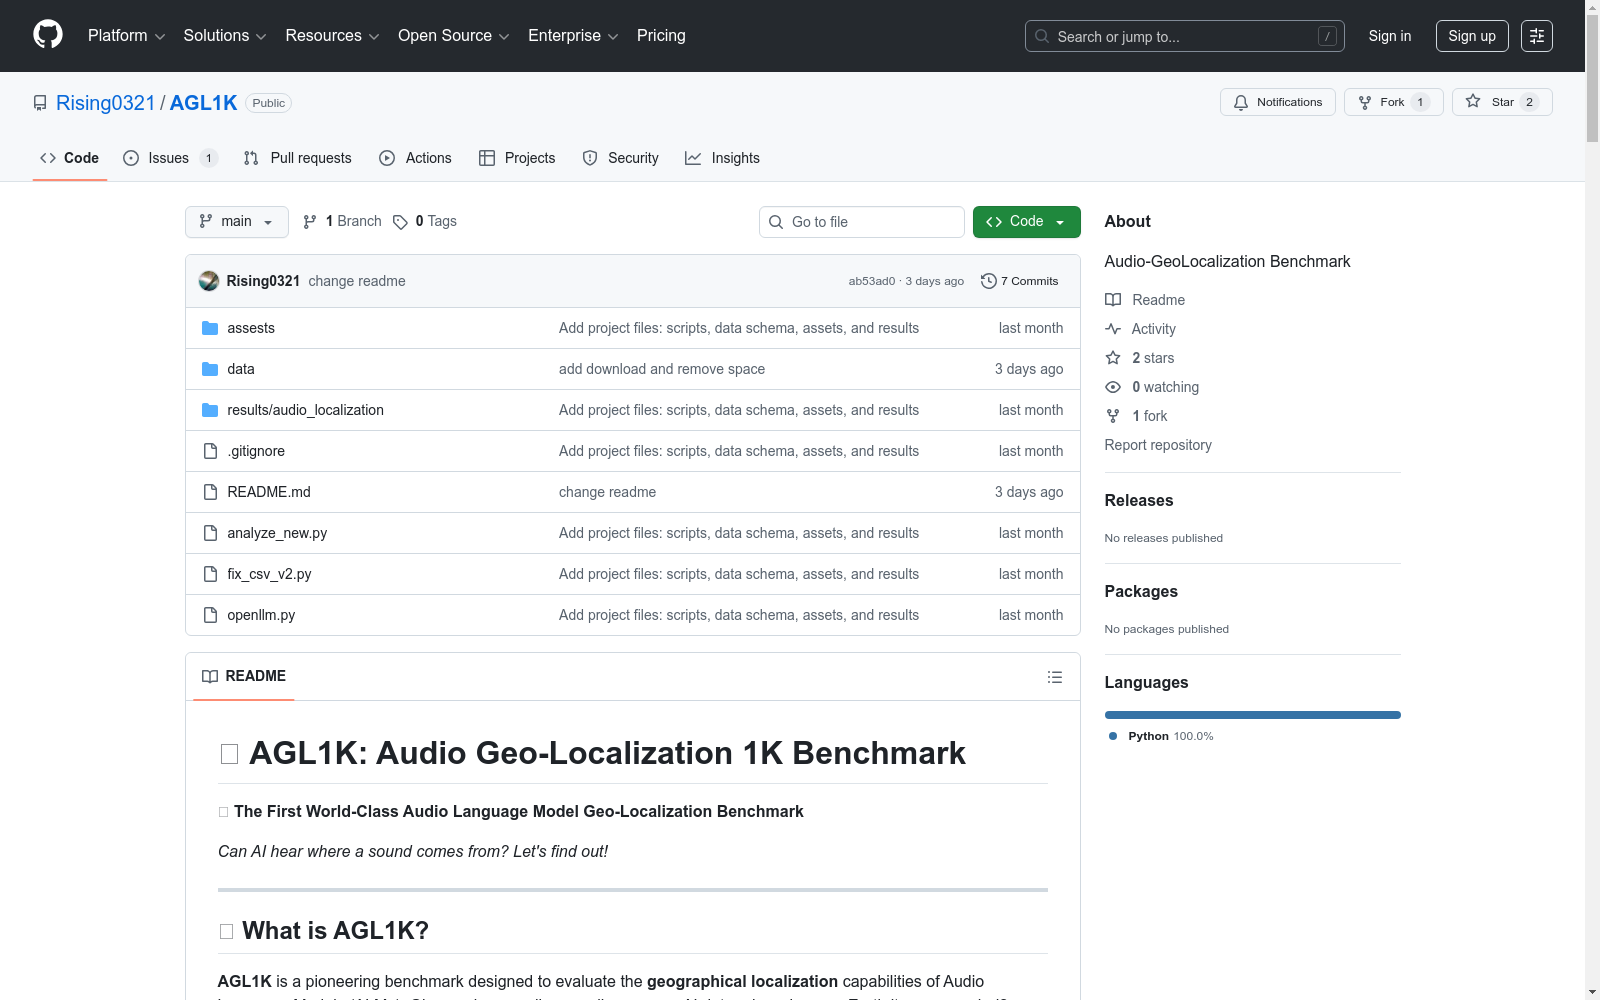The height and width of the screenshot is (1000, 1600).
Task: Switch to the Issues tab
Action: pos(170,158)
